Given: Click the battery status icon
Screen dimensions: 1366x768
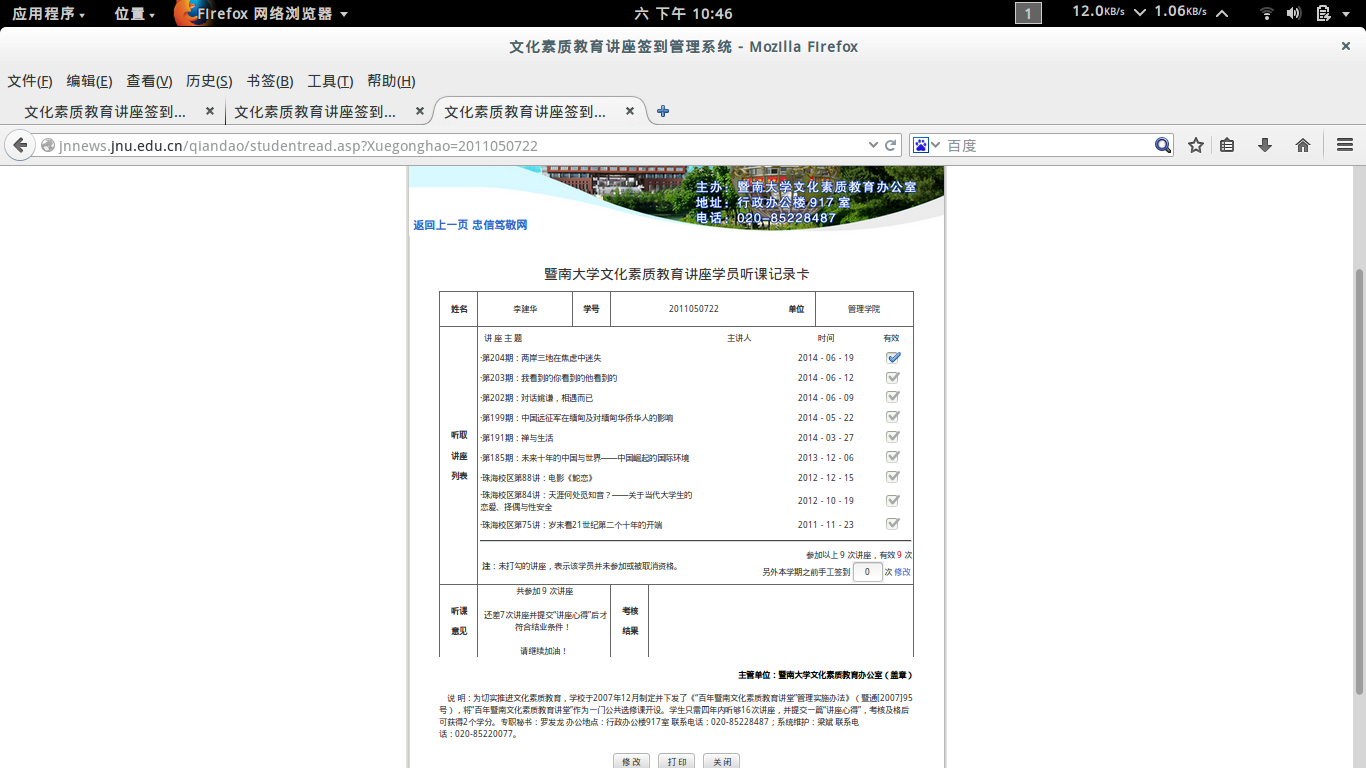Looking at the screenshot, I should pos(1323,13).
